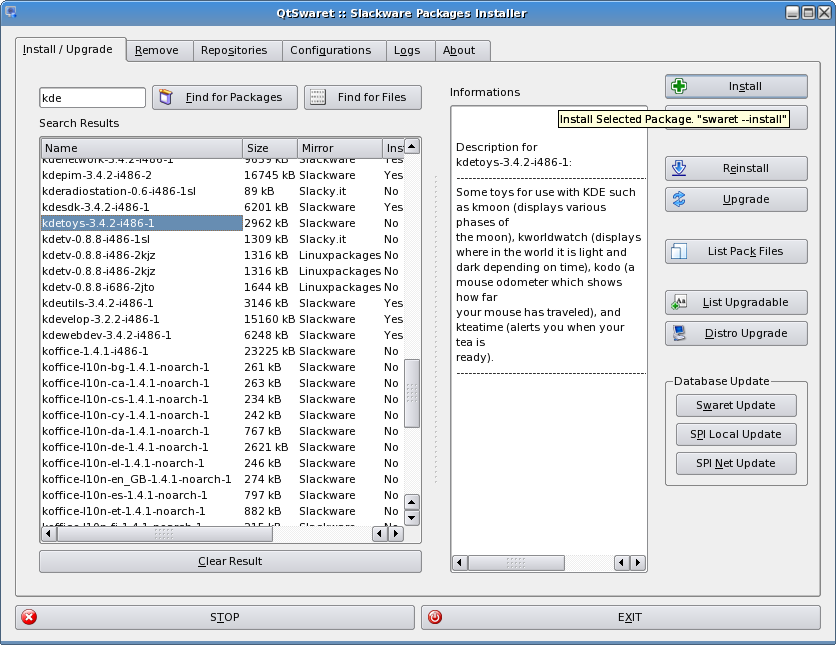Click the Swaret Update button

(x=736, y=405)
